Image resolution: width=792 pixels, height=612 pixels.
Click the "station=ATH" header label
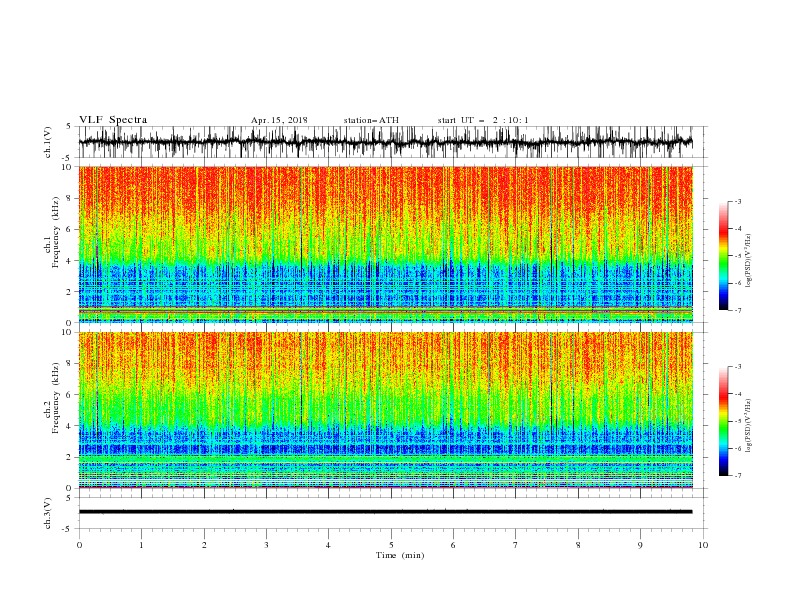coord(371,120)
